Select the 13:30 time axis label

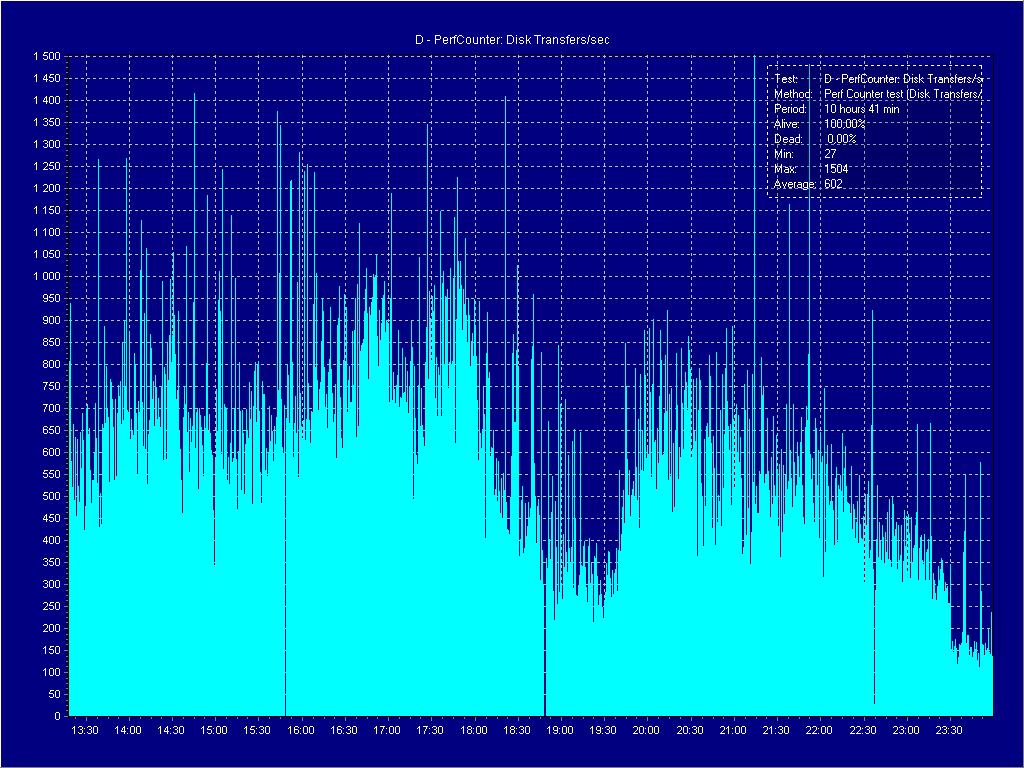(x=85, y=731)
